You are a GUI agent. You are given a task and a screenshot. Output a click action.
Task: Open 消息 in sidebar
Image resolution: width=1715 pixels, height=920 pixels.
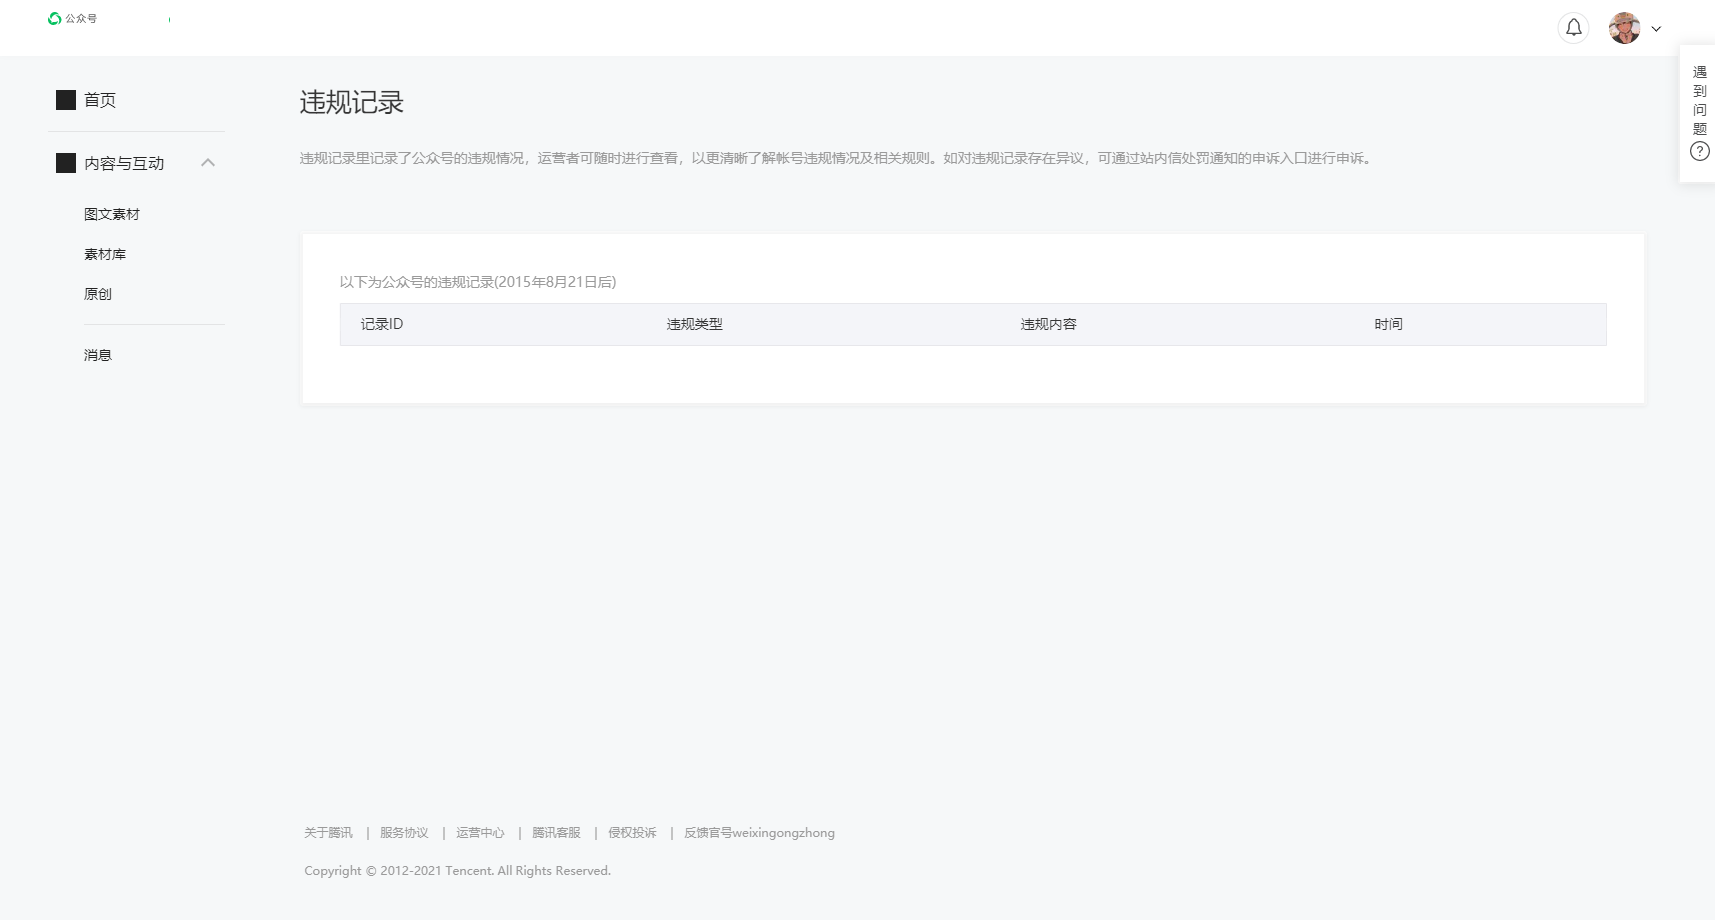(98, 355)
